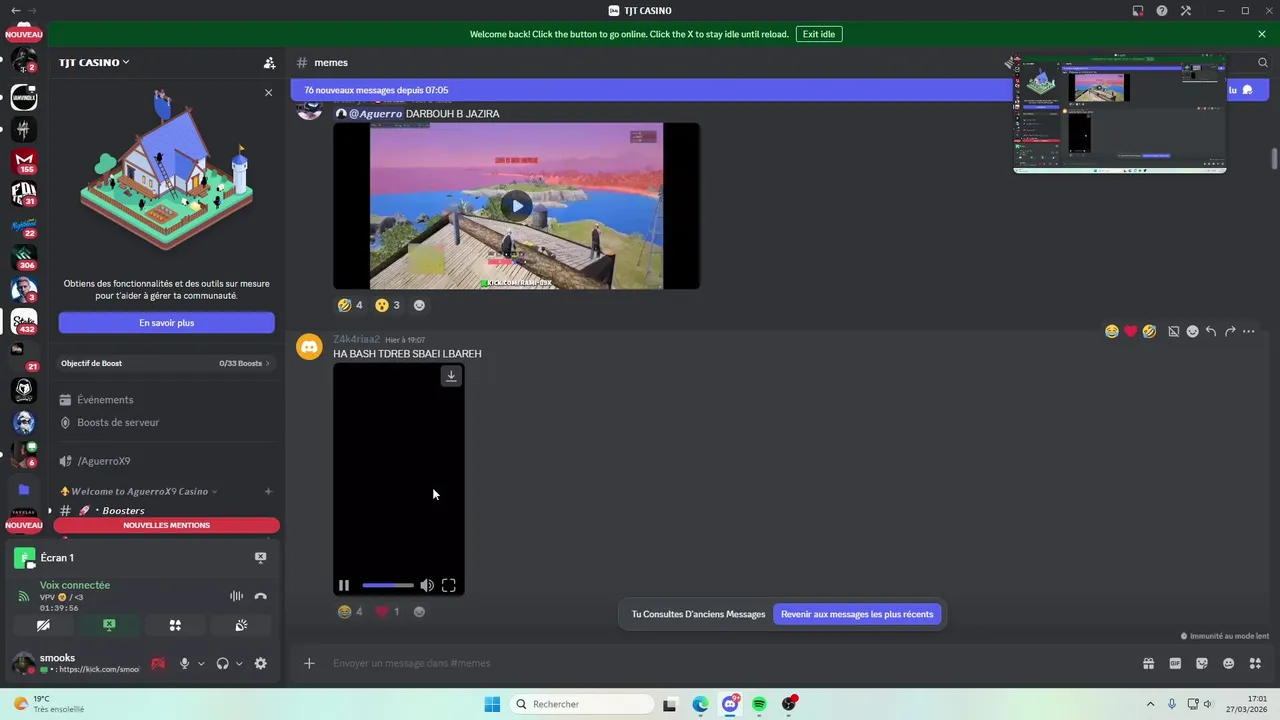Viewport: 1280px width, 720px height.
Task: Toggle microphone mute in user panel
Action: pyautogui.click(x=184, y=663)
